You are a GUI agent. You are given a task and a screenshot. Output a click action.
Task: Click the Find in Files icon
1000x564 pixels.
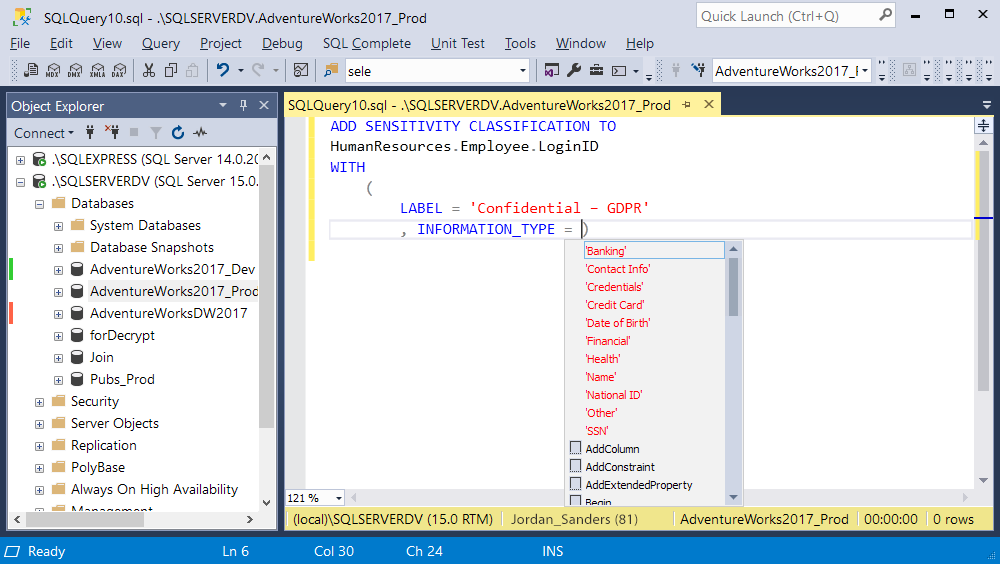click(x=330, y=70)
